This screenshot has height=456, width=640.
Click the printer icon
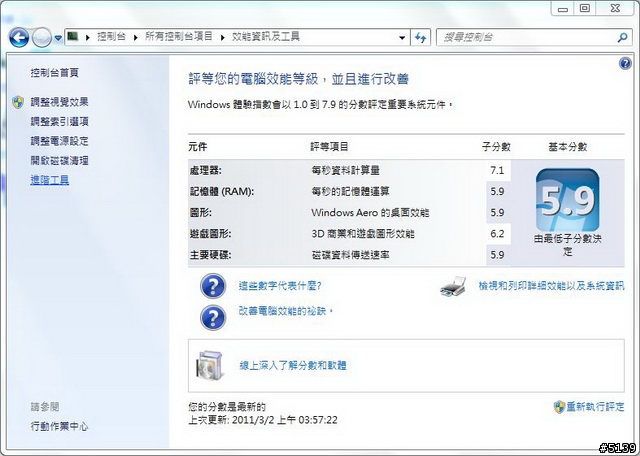453,287
